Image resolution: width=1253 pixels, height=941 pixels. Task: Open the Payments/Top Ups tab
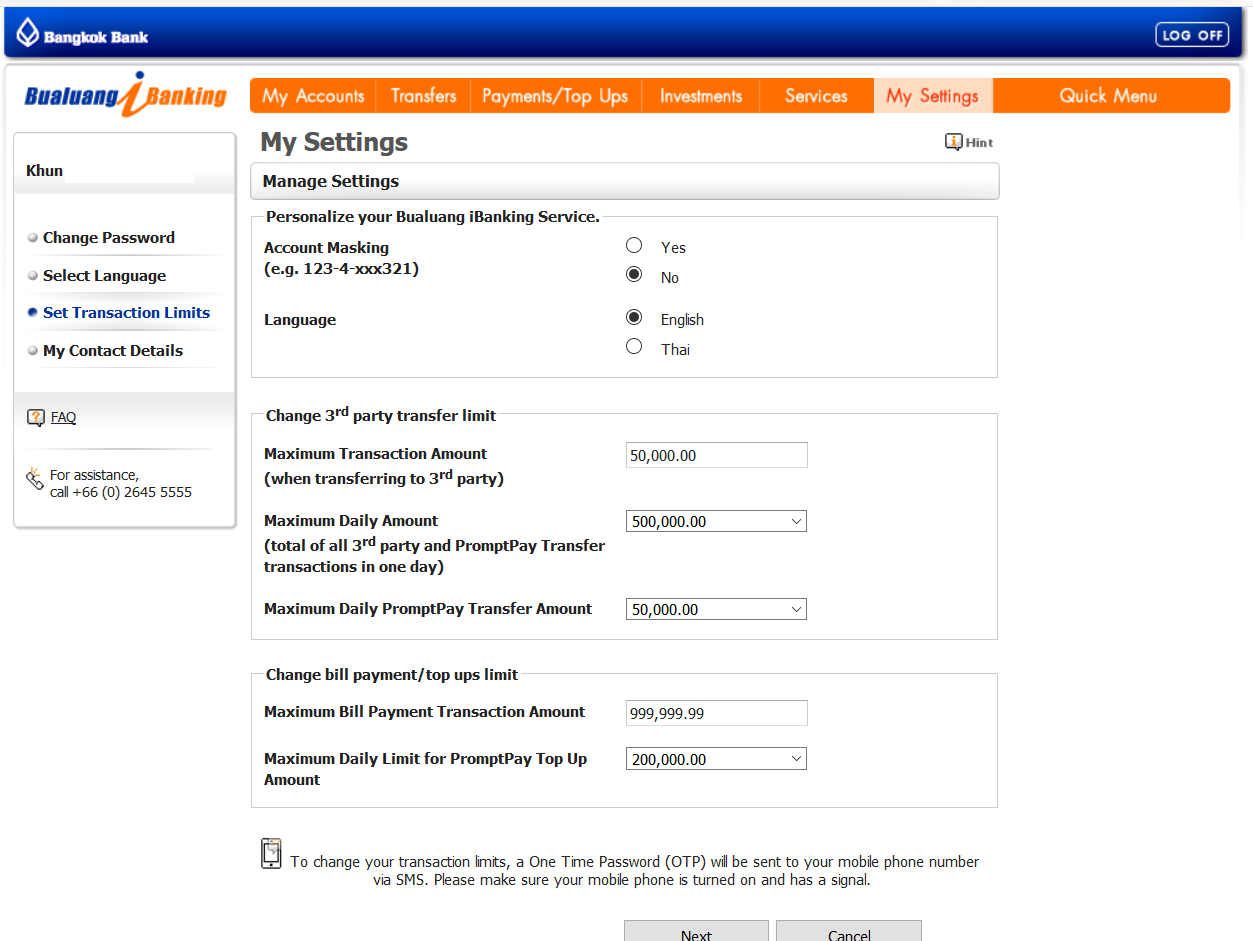pos(555,96)
